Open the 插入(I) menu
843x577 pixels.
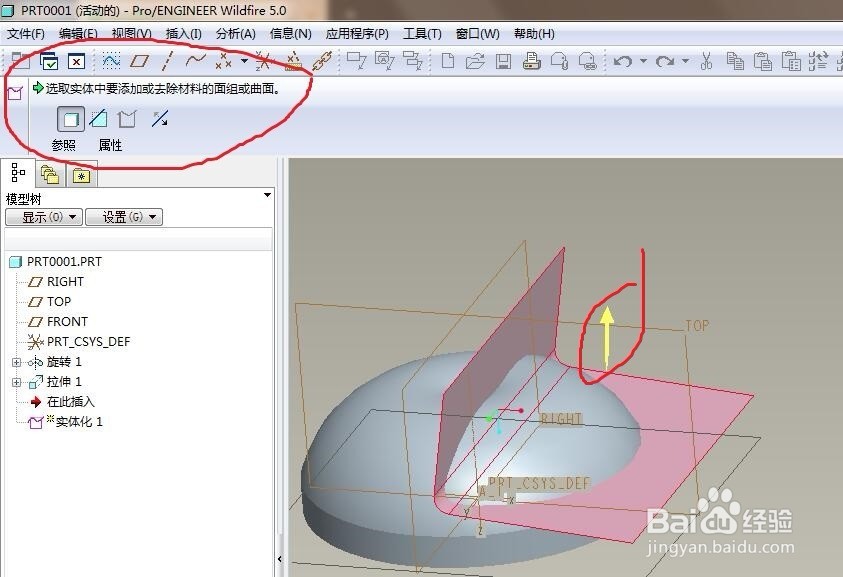pos(183,34)
